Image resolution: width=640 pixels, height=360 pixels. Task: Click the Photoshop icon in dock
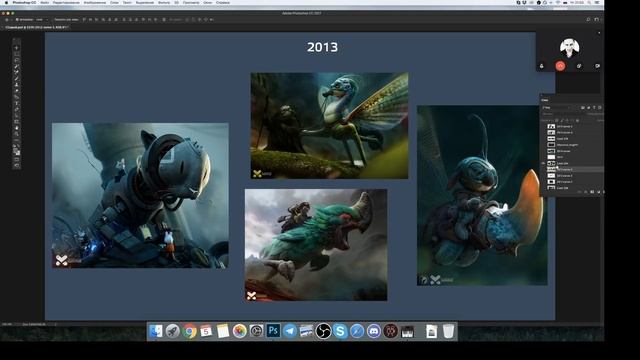click(x=273, y=331)
